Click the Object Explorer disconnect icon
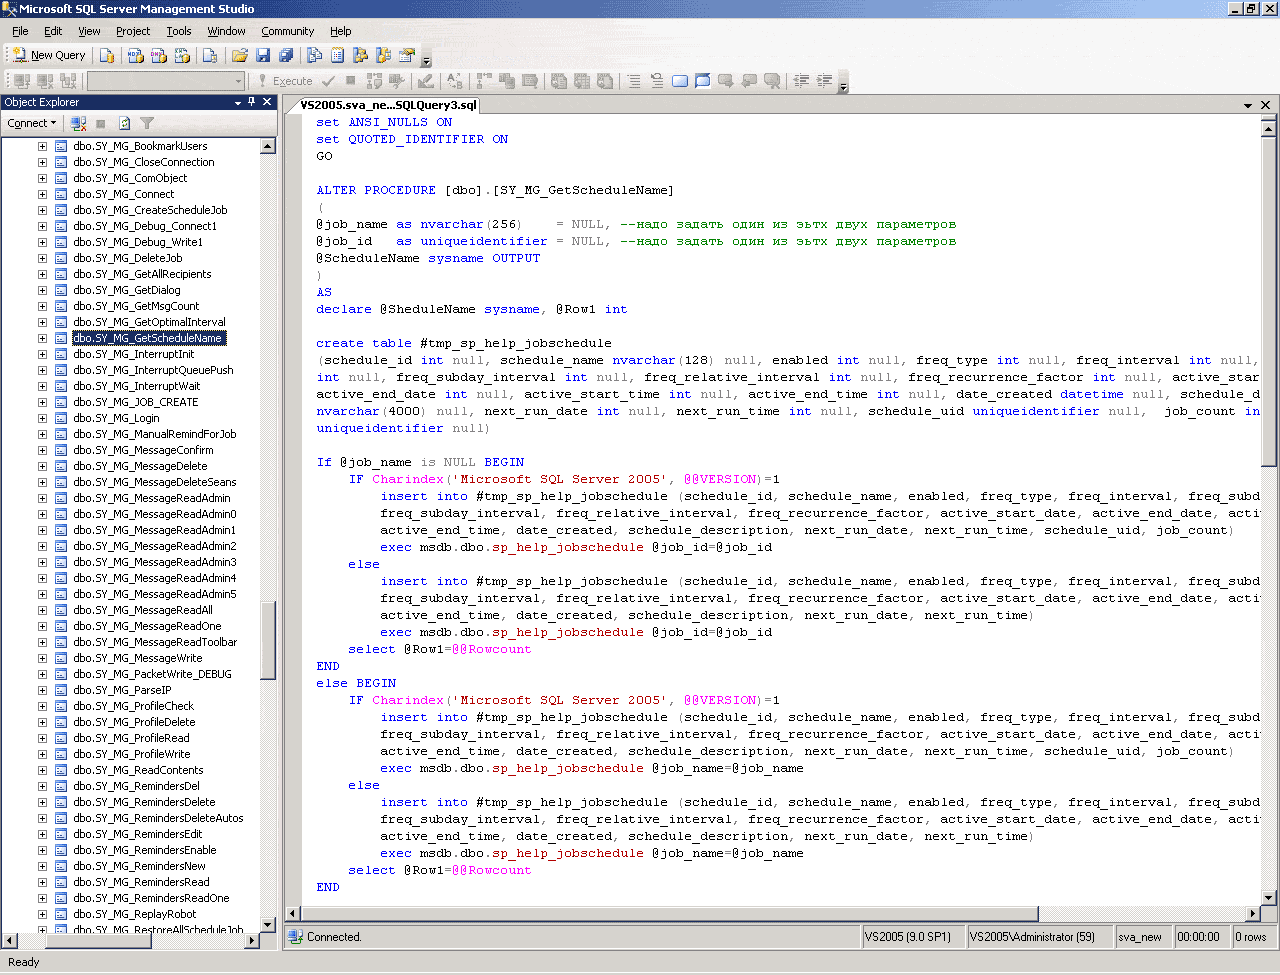Screen dimensions: 1280x975 click(x=79, y=124)
